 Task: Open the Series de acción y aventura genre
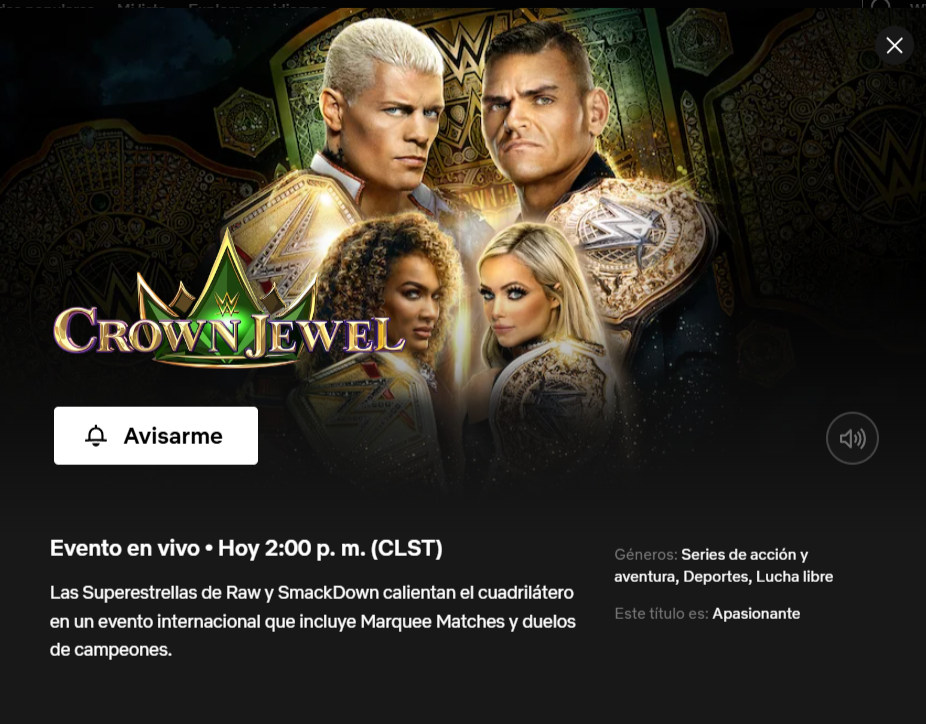click(x=711, y=565)
